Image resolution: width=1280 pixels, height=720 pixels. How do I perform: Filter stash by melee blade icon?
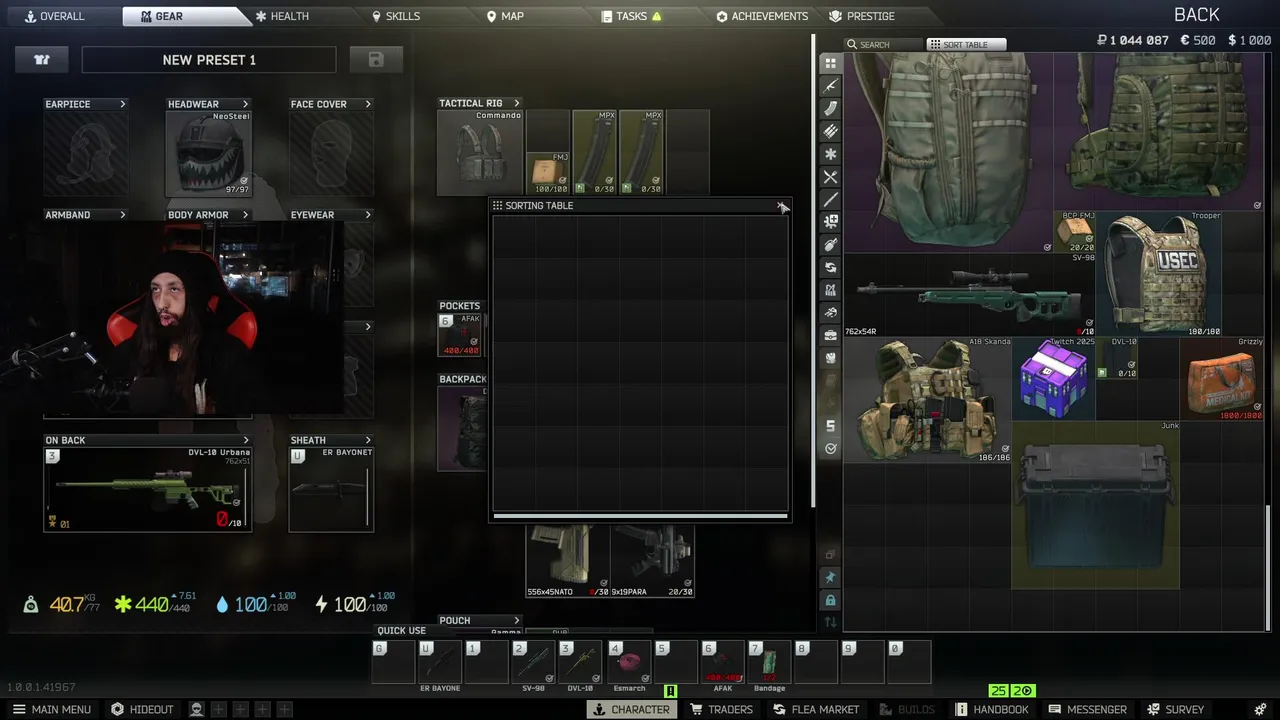click(x=830, y=199)
